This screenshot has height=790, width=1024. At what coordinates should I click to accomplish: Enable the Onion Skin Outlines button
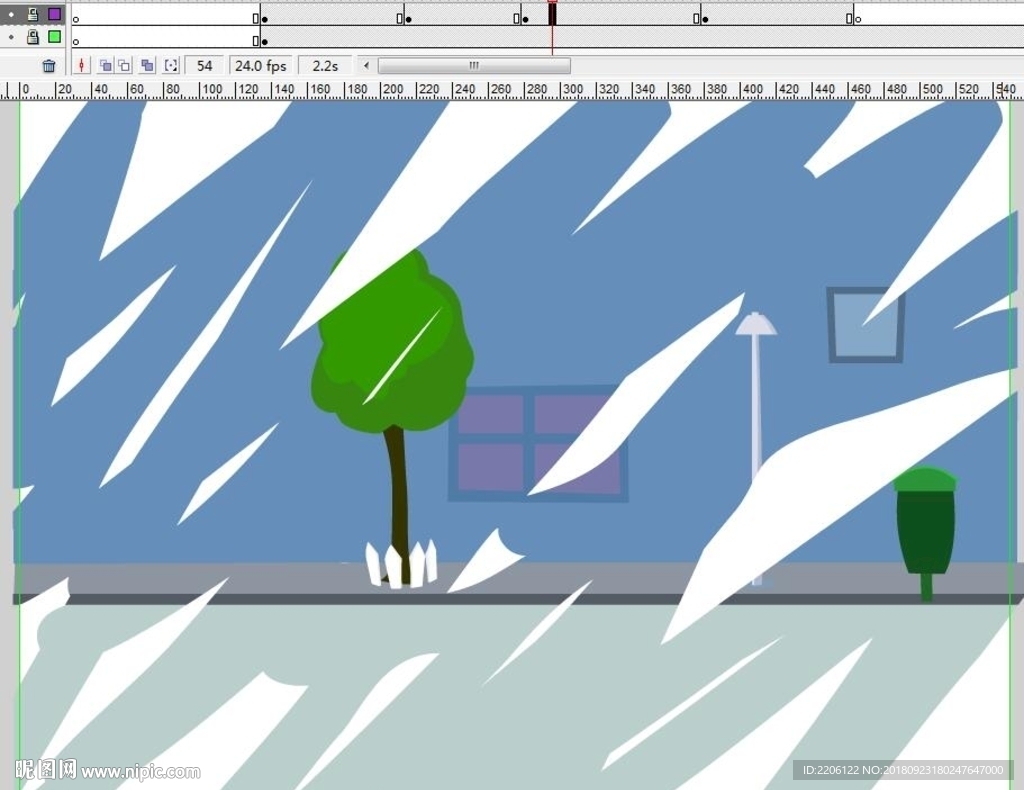click(x=124, y=66)
